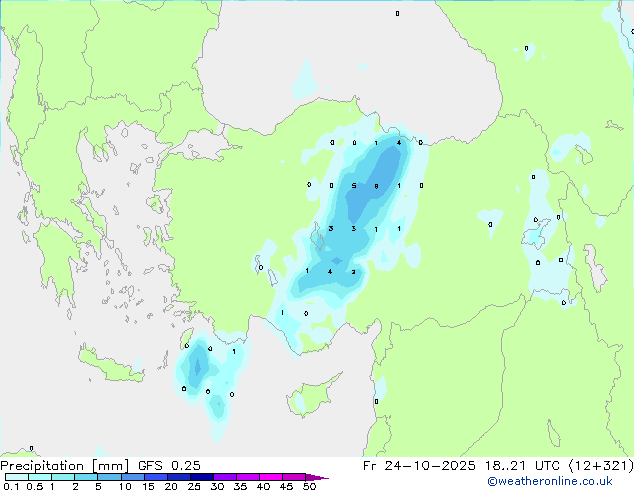Image resolution: width=634 pixels, height=490 pixels.
Task: Select the legend swatch between 30 and 35
Action: pos(224,477)
